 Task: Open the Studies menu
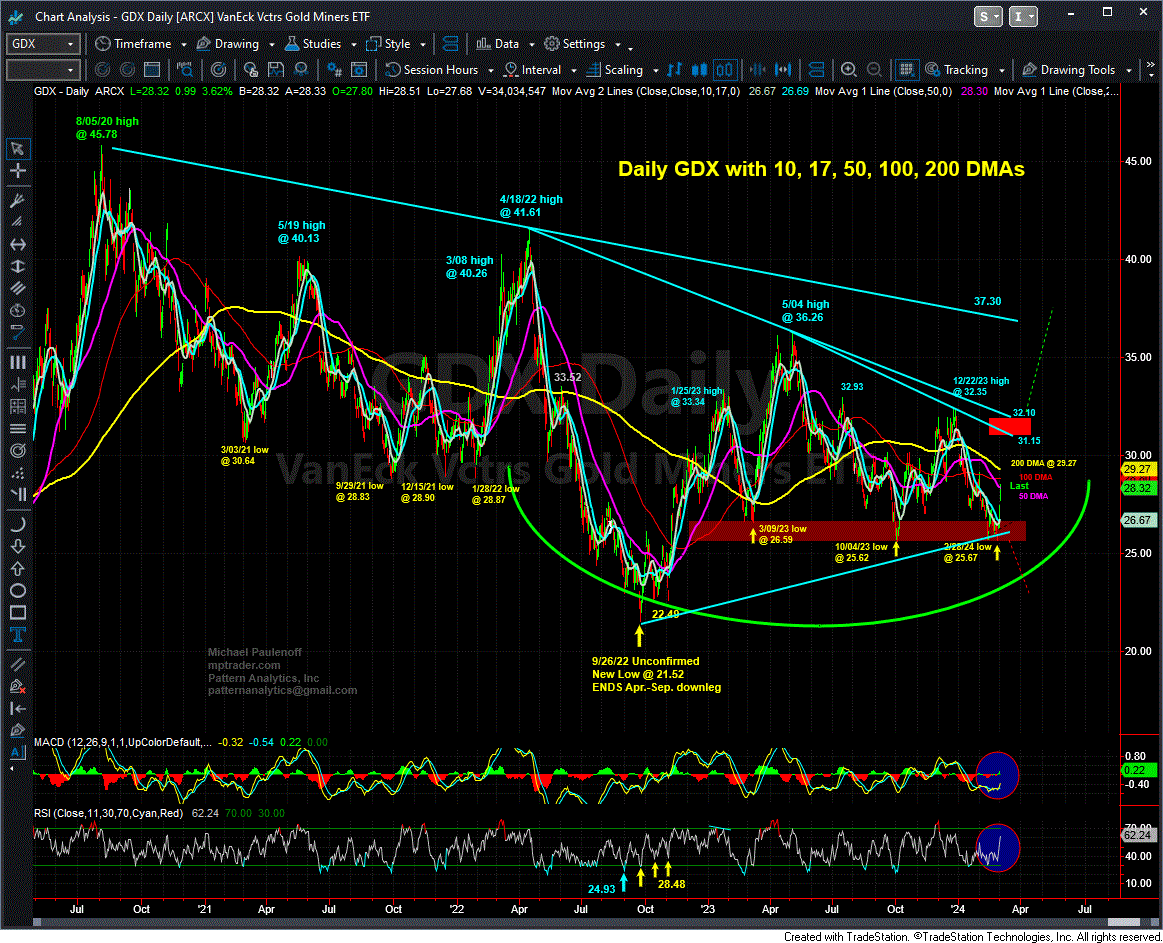(x=313, y=44)
